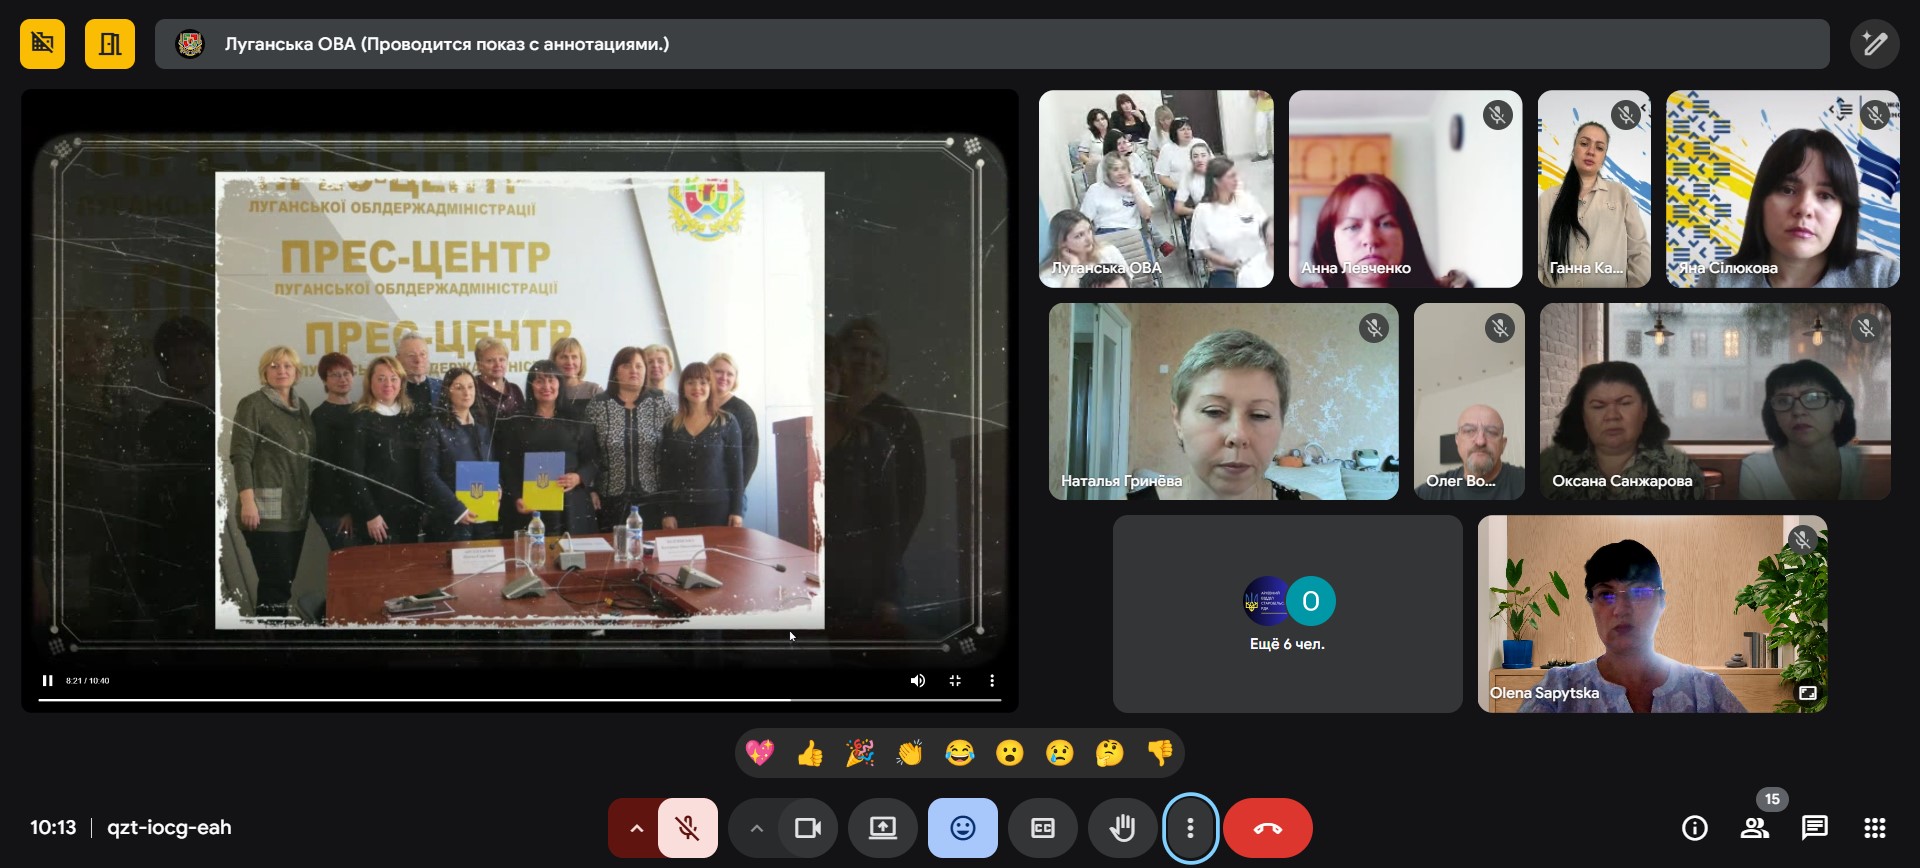Click the 'Ещё 6 чел.' overflow tile
The width and height of the screenshot is (1920, 868).
(1287, 614)
